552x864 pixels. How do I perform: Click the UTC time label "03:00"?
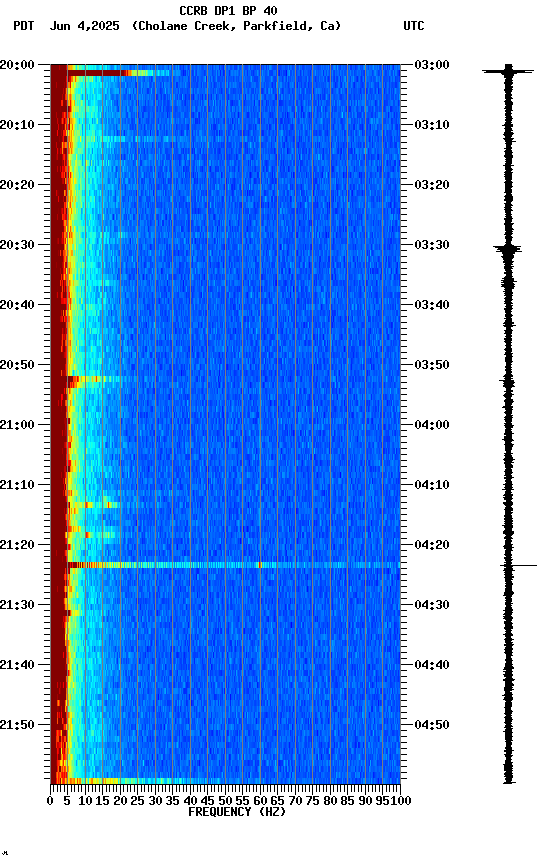pos(432,65)
